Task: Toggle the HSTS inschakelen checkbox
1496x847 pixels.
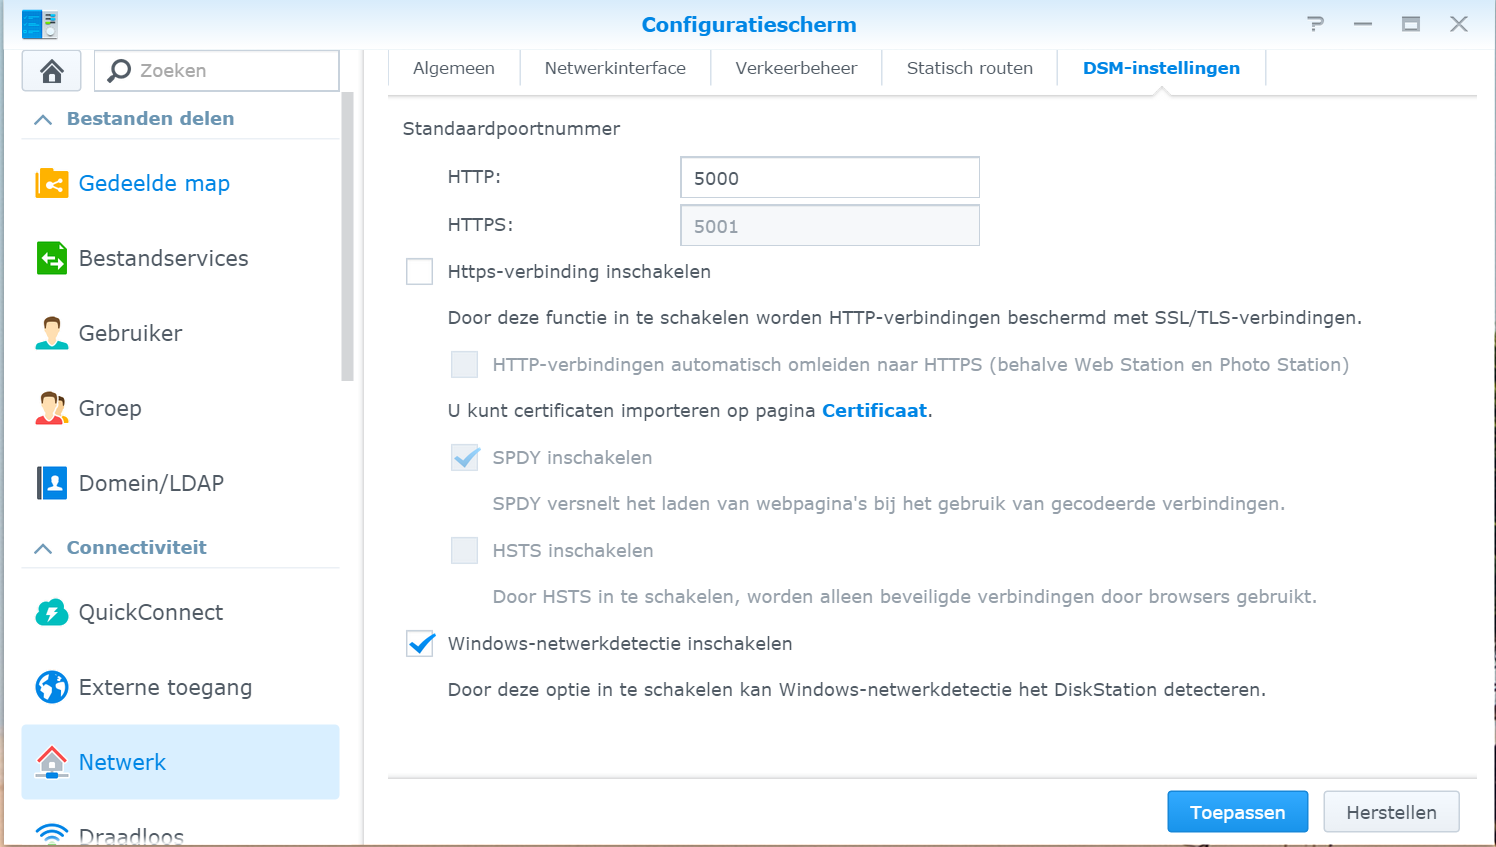Action: pyautogui.click(x=465, y=551)
